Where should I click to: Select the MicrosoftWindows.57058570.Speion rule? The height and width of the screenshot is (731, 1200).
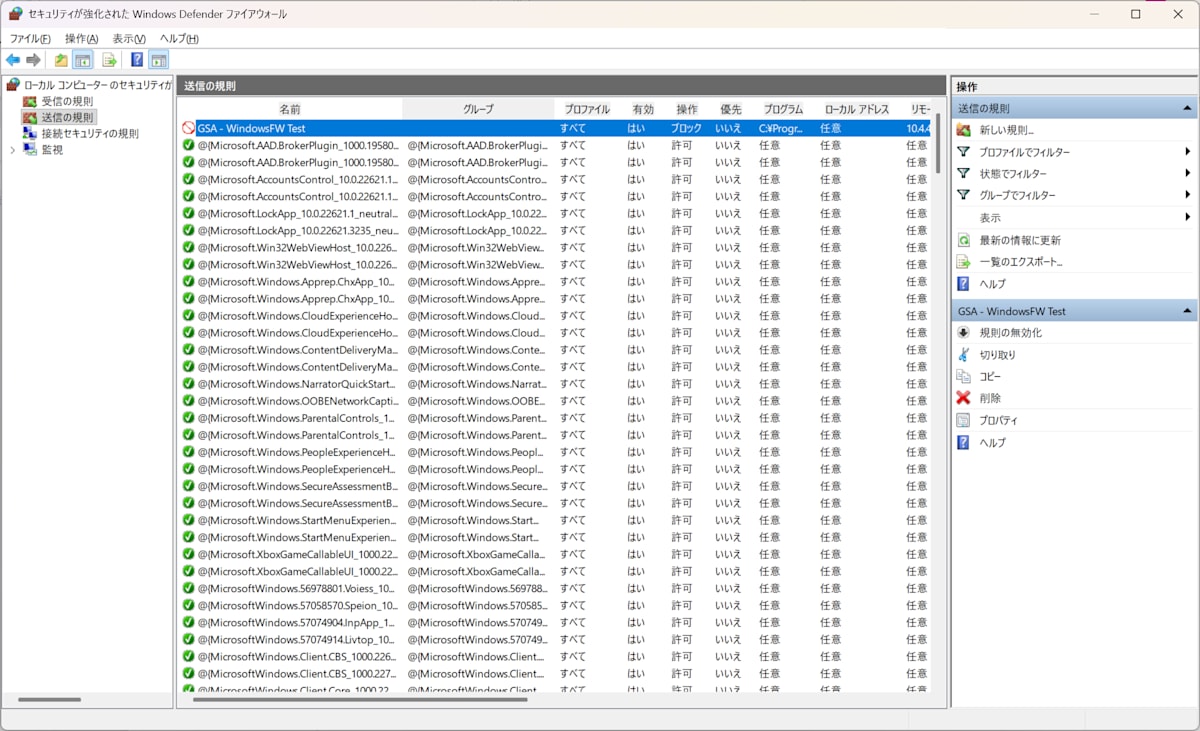pos(298,605)
